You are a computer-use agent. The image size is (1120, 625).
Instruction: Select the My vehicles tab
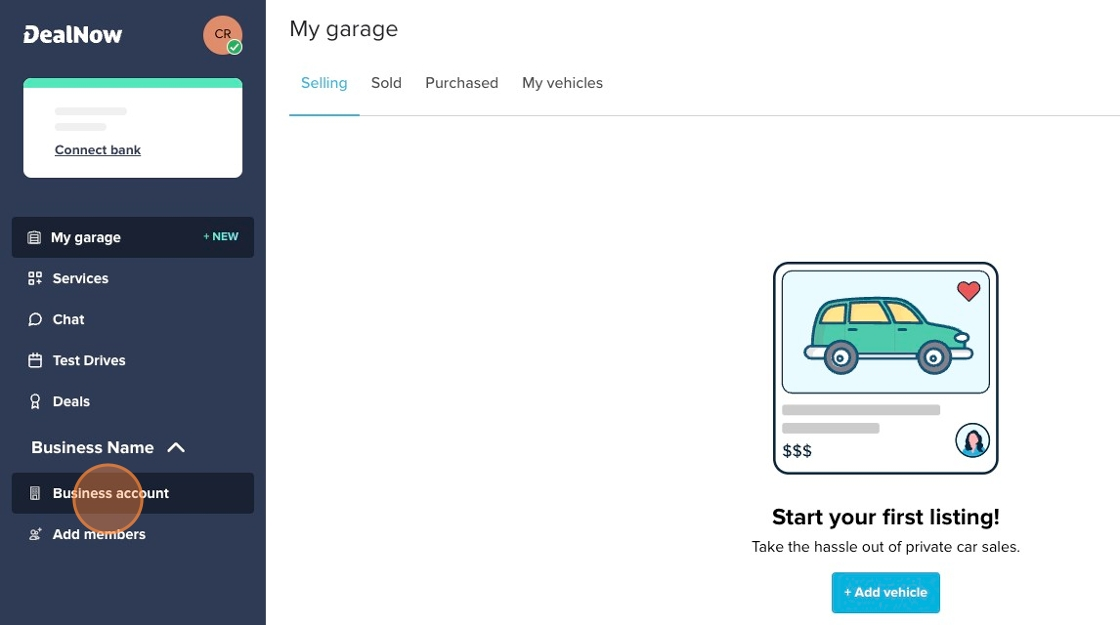(562, 83)
